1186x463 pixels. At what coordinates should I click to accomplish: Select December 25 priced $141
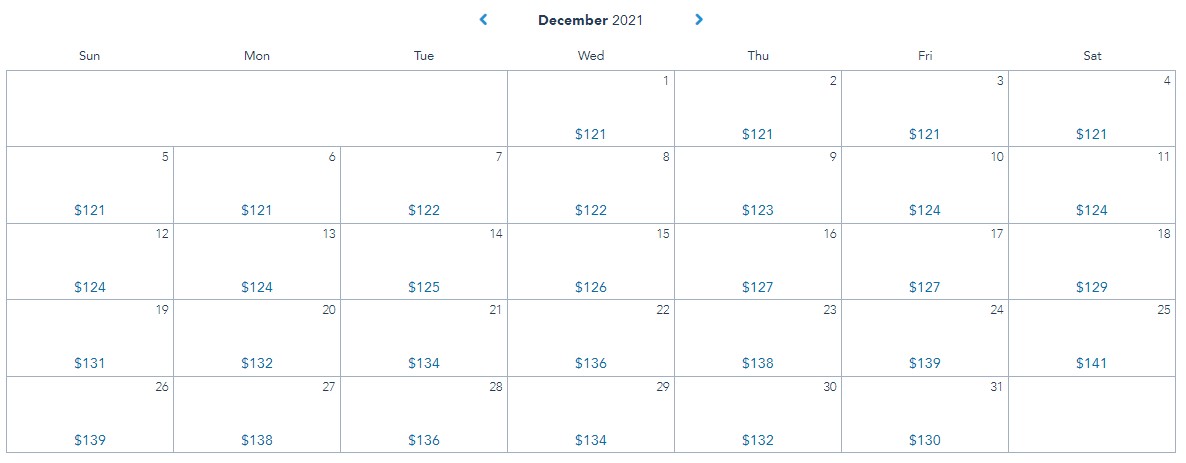click(x=1092, y=338)
